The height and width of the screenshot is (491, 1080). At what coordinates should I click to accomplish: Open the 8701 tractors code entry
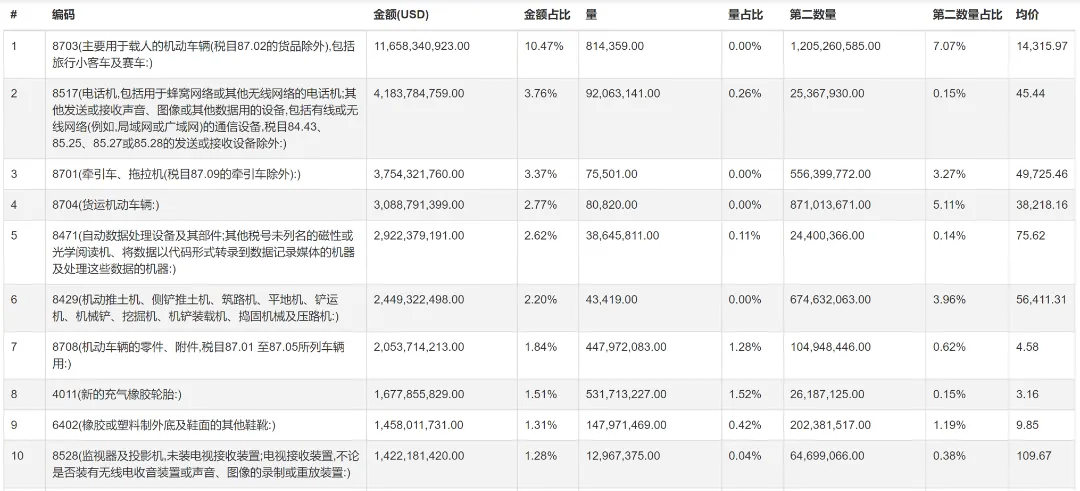coord(177,174)
